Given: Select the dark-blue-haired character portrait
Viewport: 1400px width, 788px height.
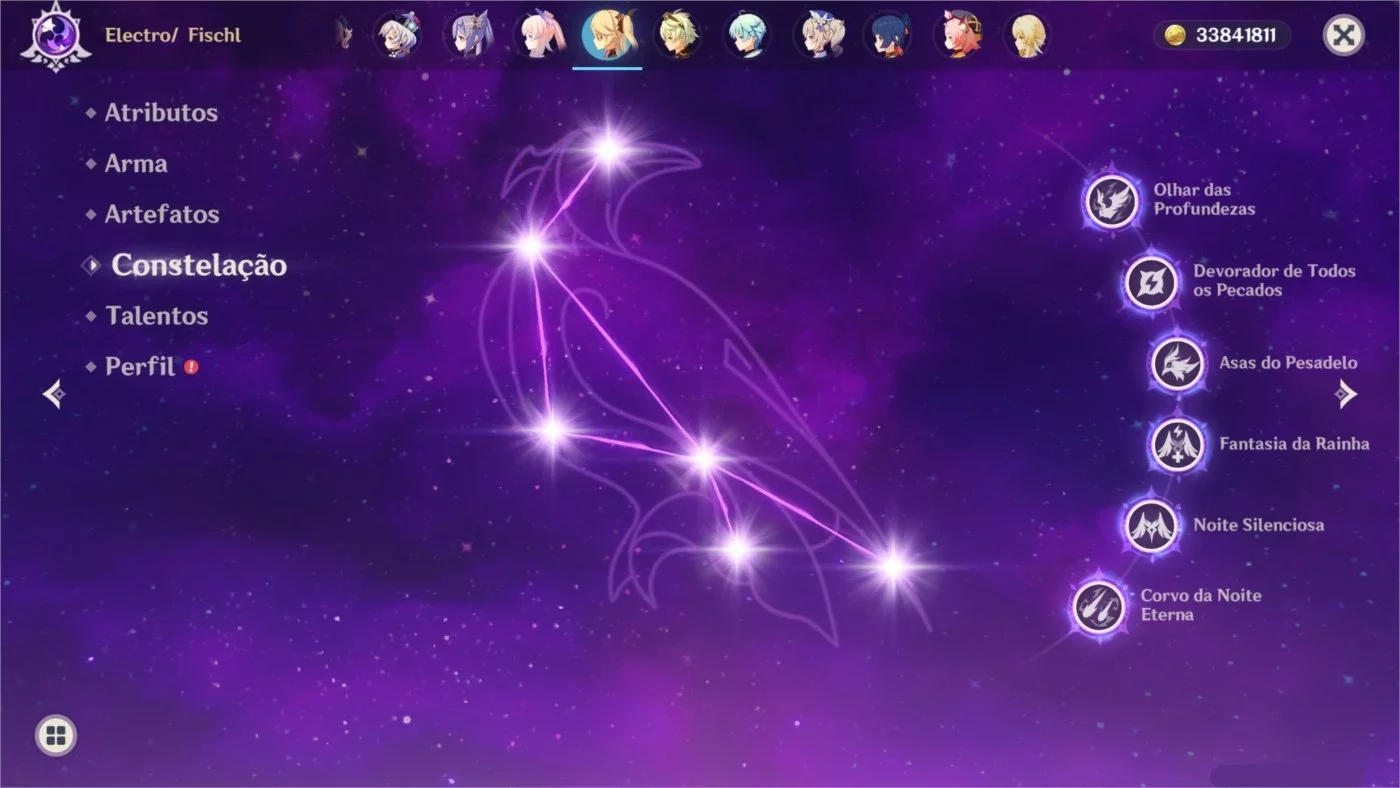Looking at the screenshot, I should [888, 35].
